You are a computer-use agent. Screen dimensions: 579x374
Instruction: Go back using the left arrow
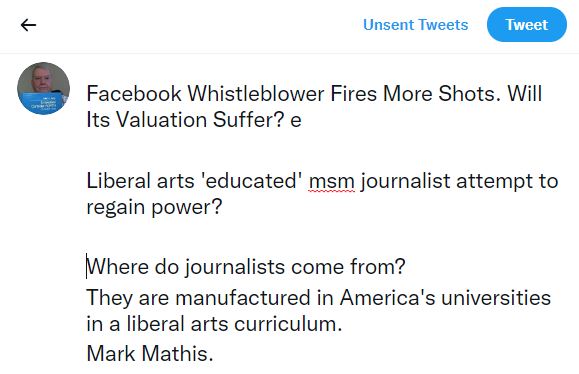click(x=28, y=25)
